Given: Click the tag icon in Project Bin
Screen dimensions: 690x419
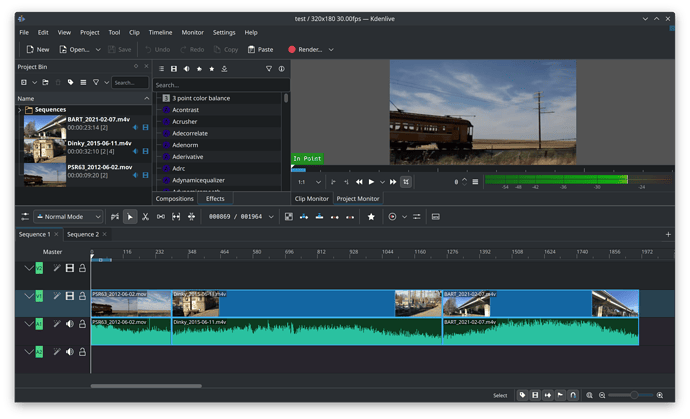Looking at the screenshot, I should click(70, 82).
